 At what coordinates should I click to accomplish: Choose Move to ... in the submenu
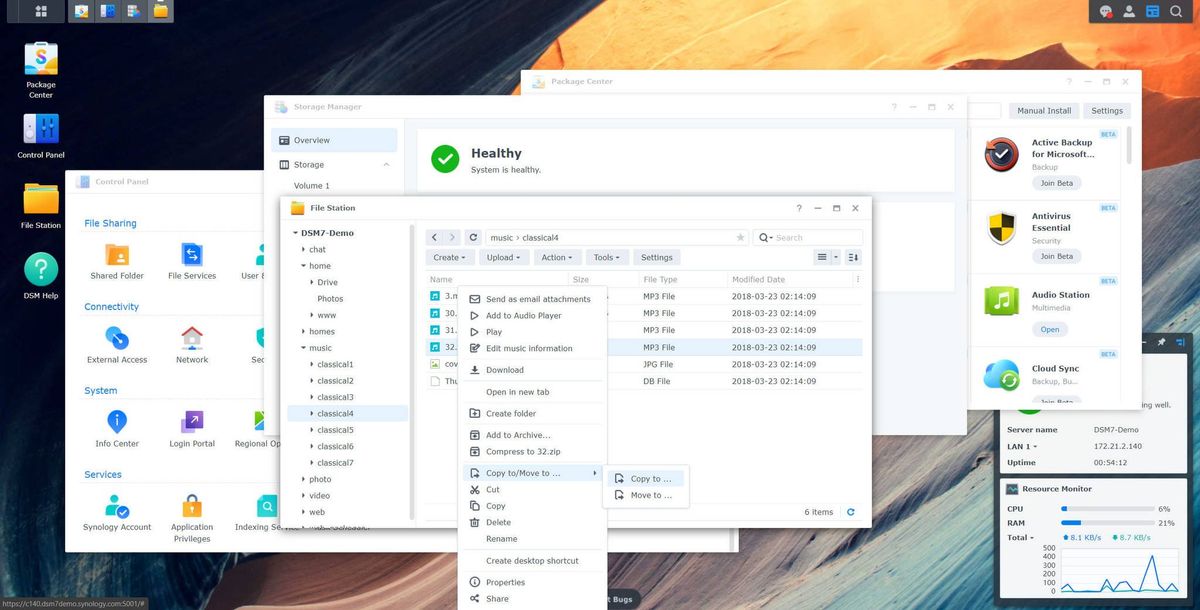click(646, 495)
